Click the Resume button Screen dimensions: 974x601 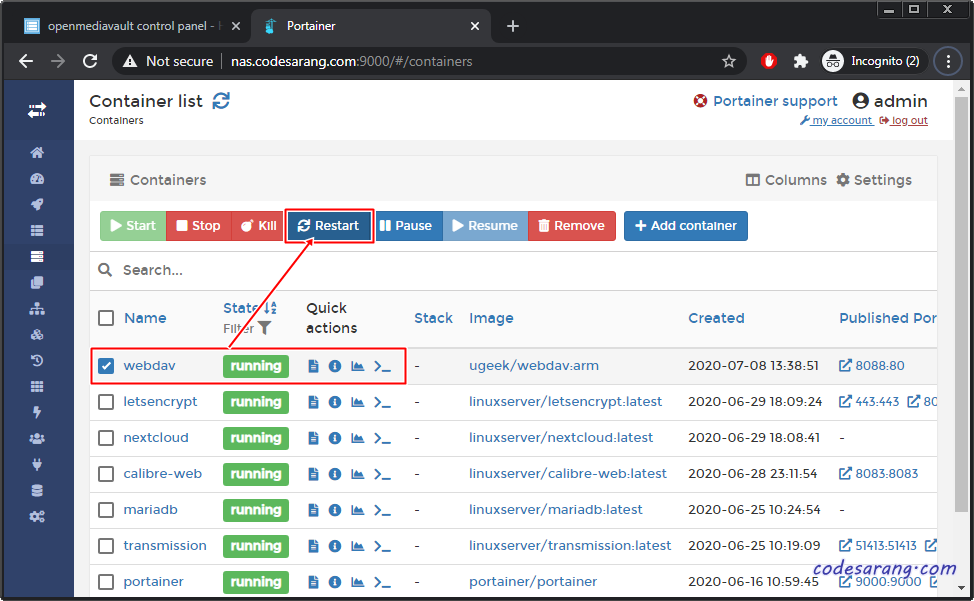[x=485, y=226]
